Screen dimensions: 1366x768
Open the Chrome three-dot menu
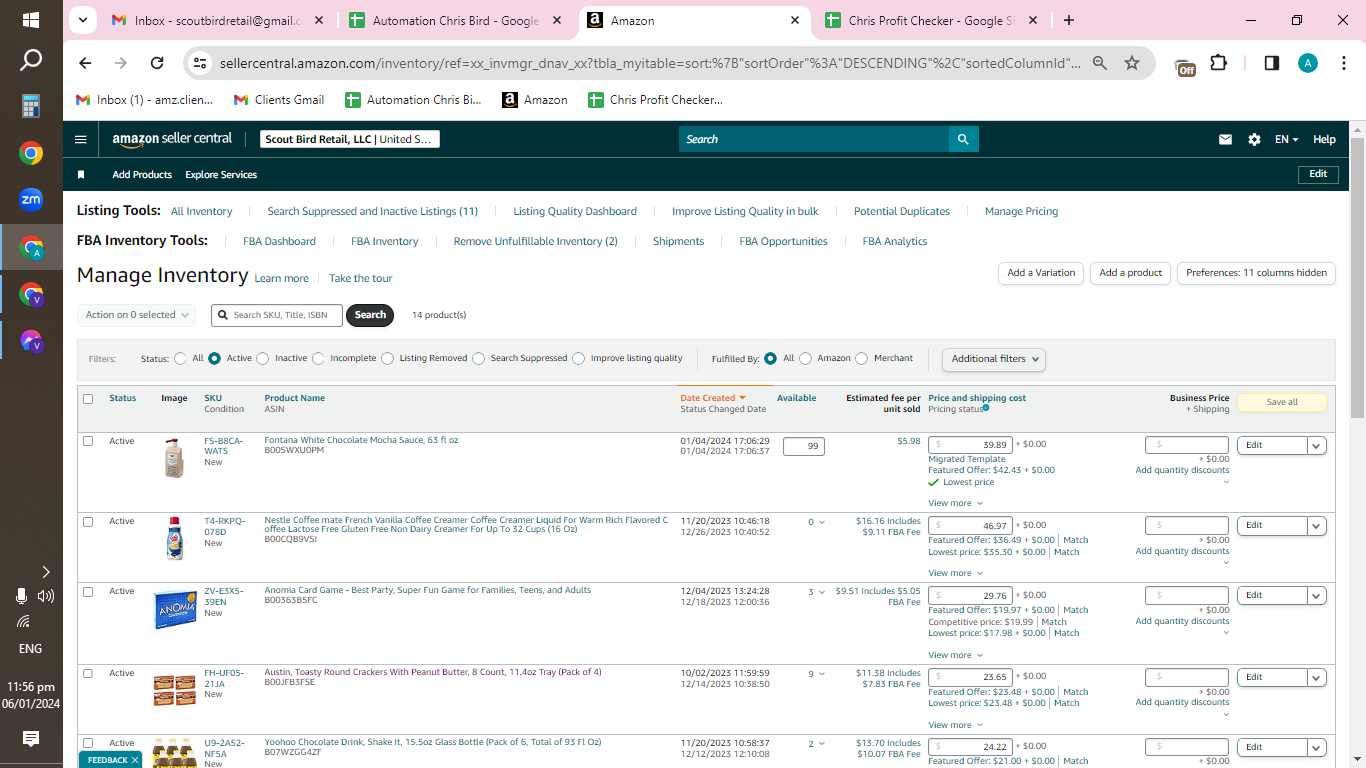(x=1341, y=63)
